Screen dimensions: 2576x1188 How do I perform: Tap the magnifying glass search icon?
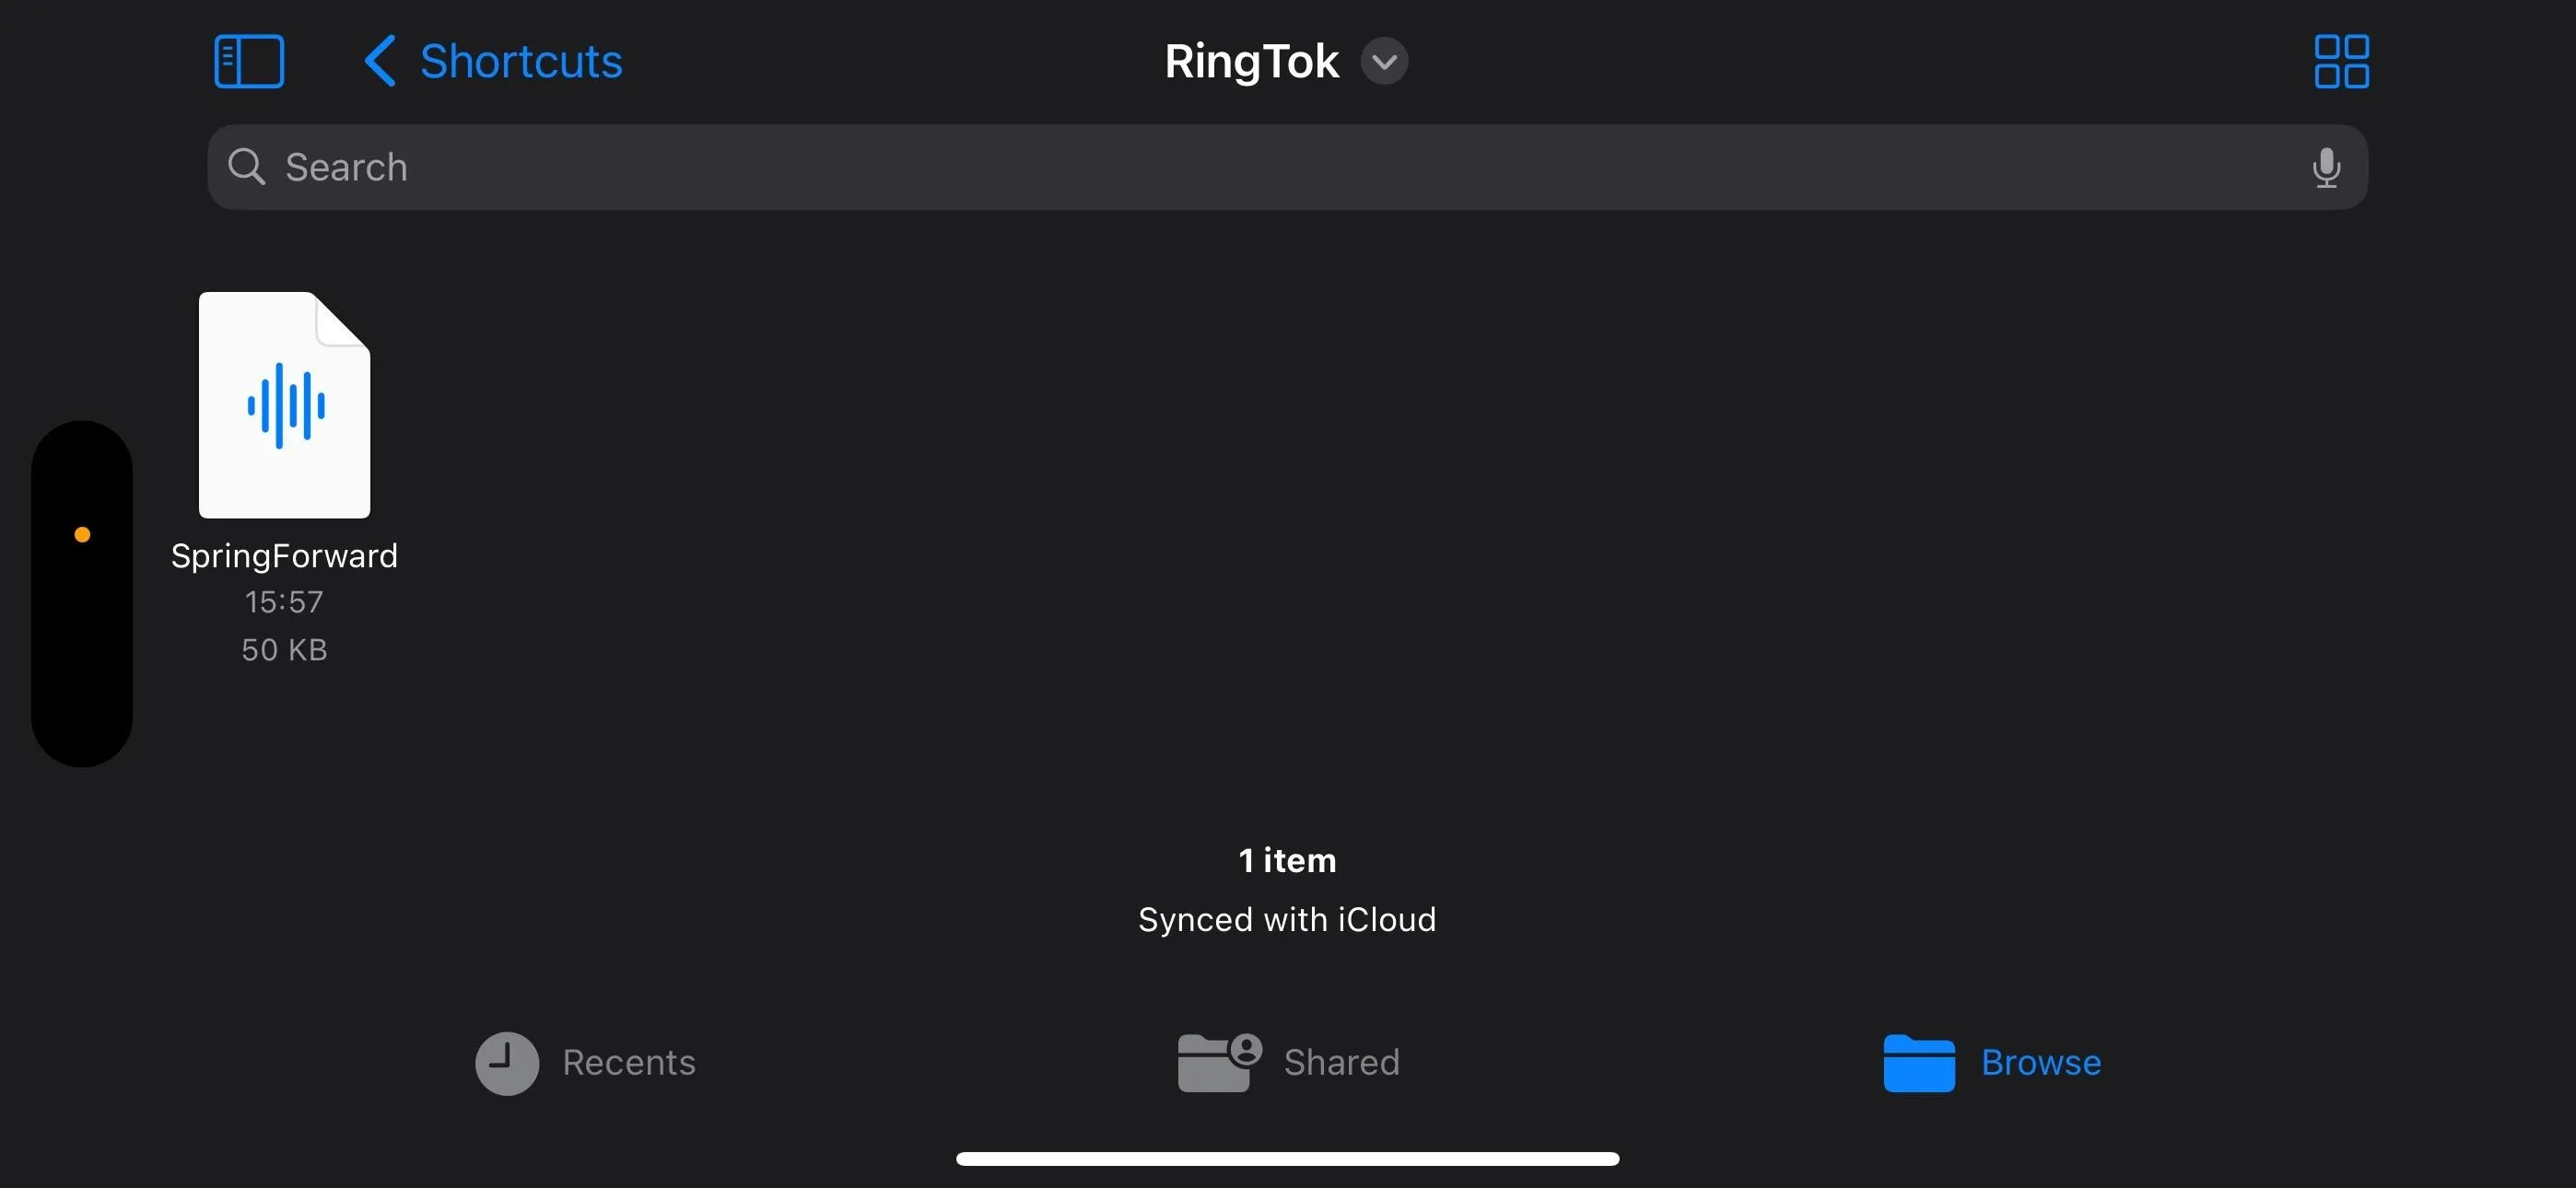tap(246, 166)
